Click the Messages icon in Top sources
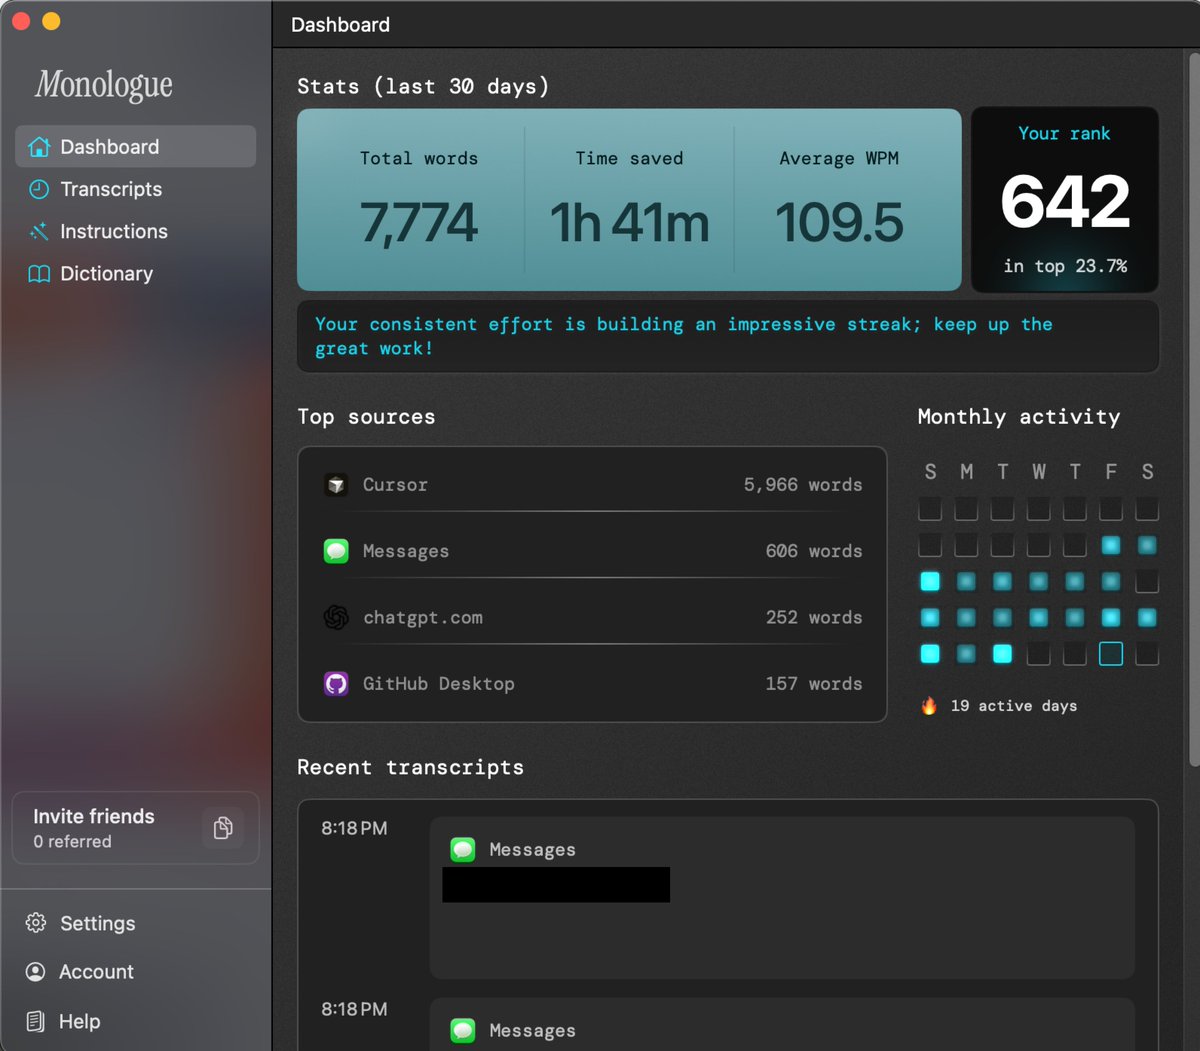This screenshot has height=1051, width=1200. coord(336,551)
